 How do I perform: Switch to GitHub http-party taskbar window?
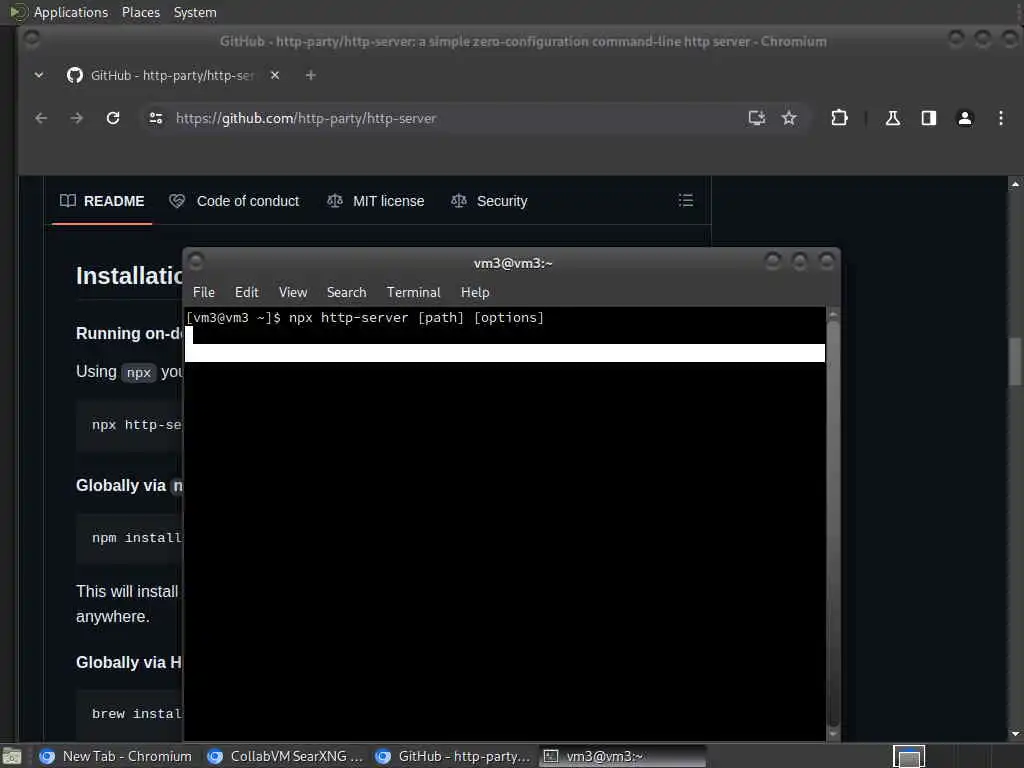pyautogui.click(x=453, y=756)
